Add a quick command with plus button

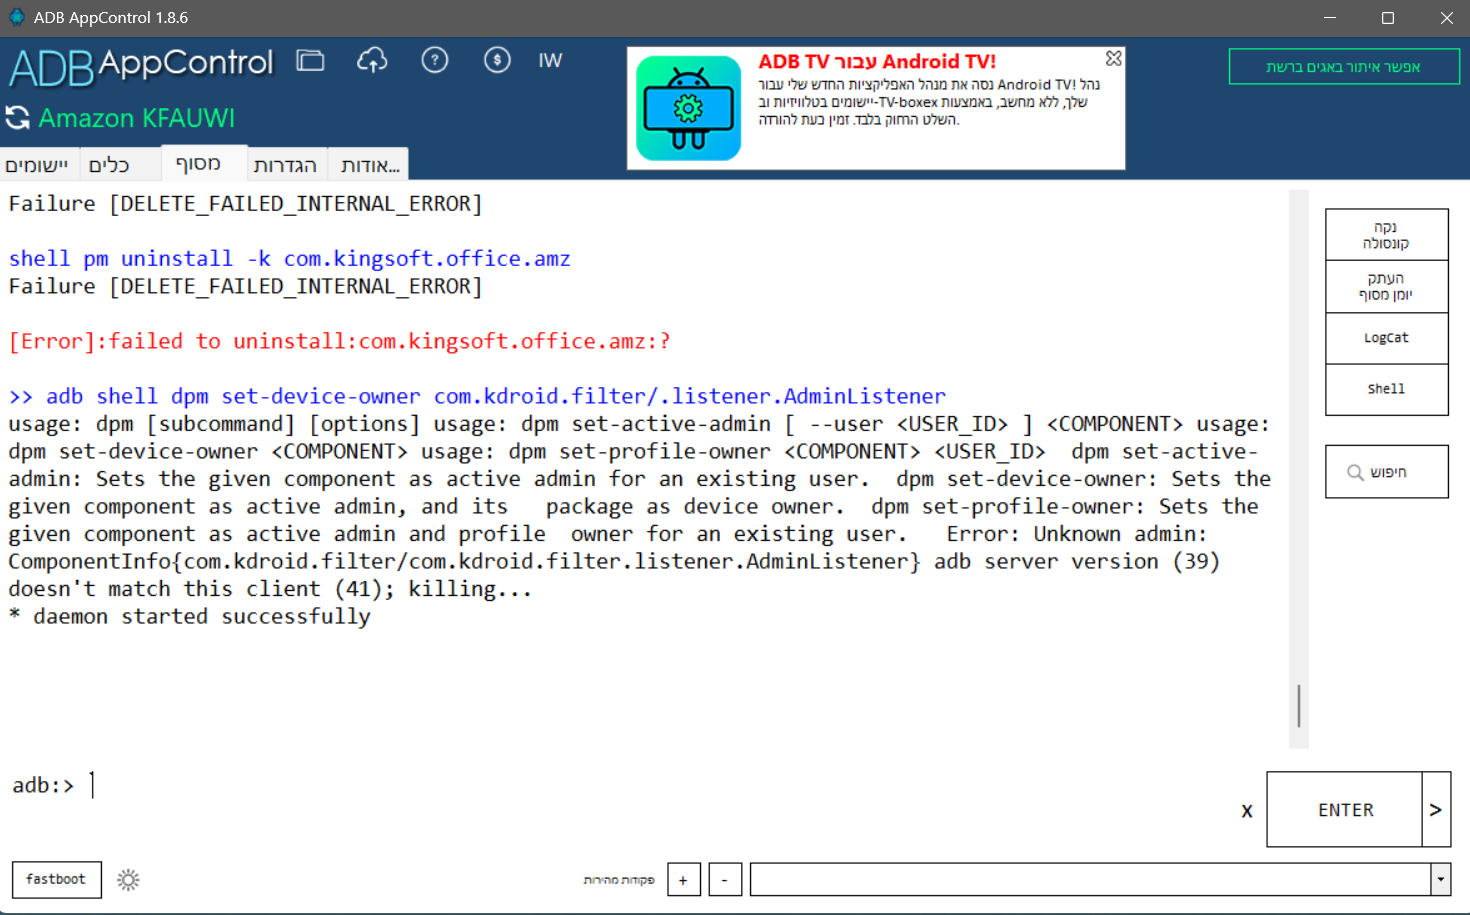[x=684, y=880]
